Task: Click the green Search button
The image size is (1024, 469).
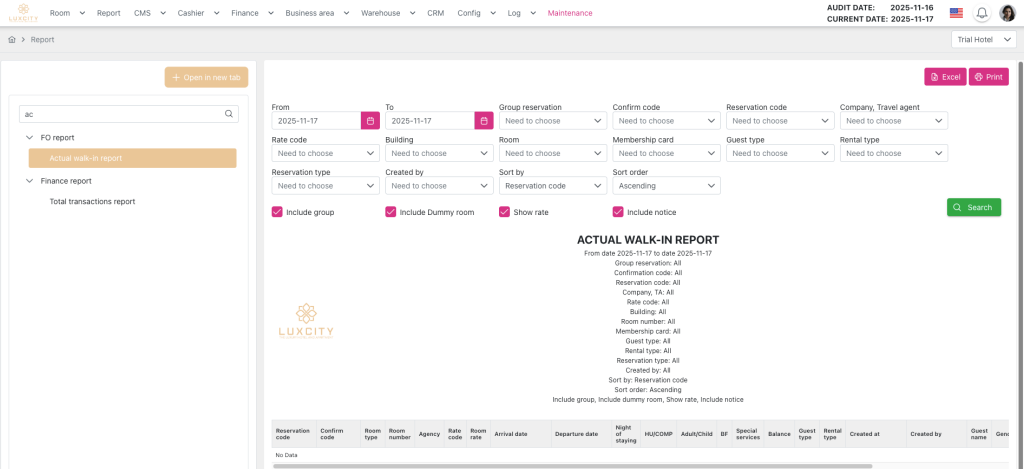Action: pos(973,207)
